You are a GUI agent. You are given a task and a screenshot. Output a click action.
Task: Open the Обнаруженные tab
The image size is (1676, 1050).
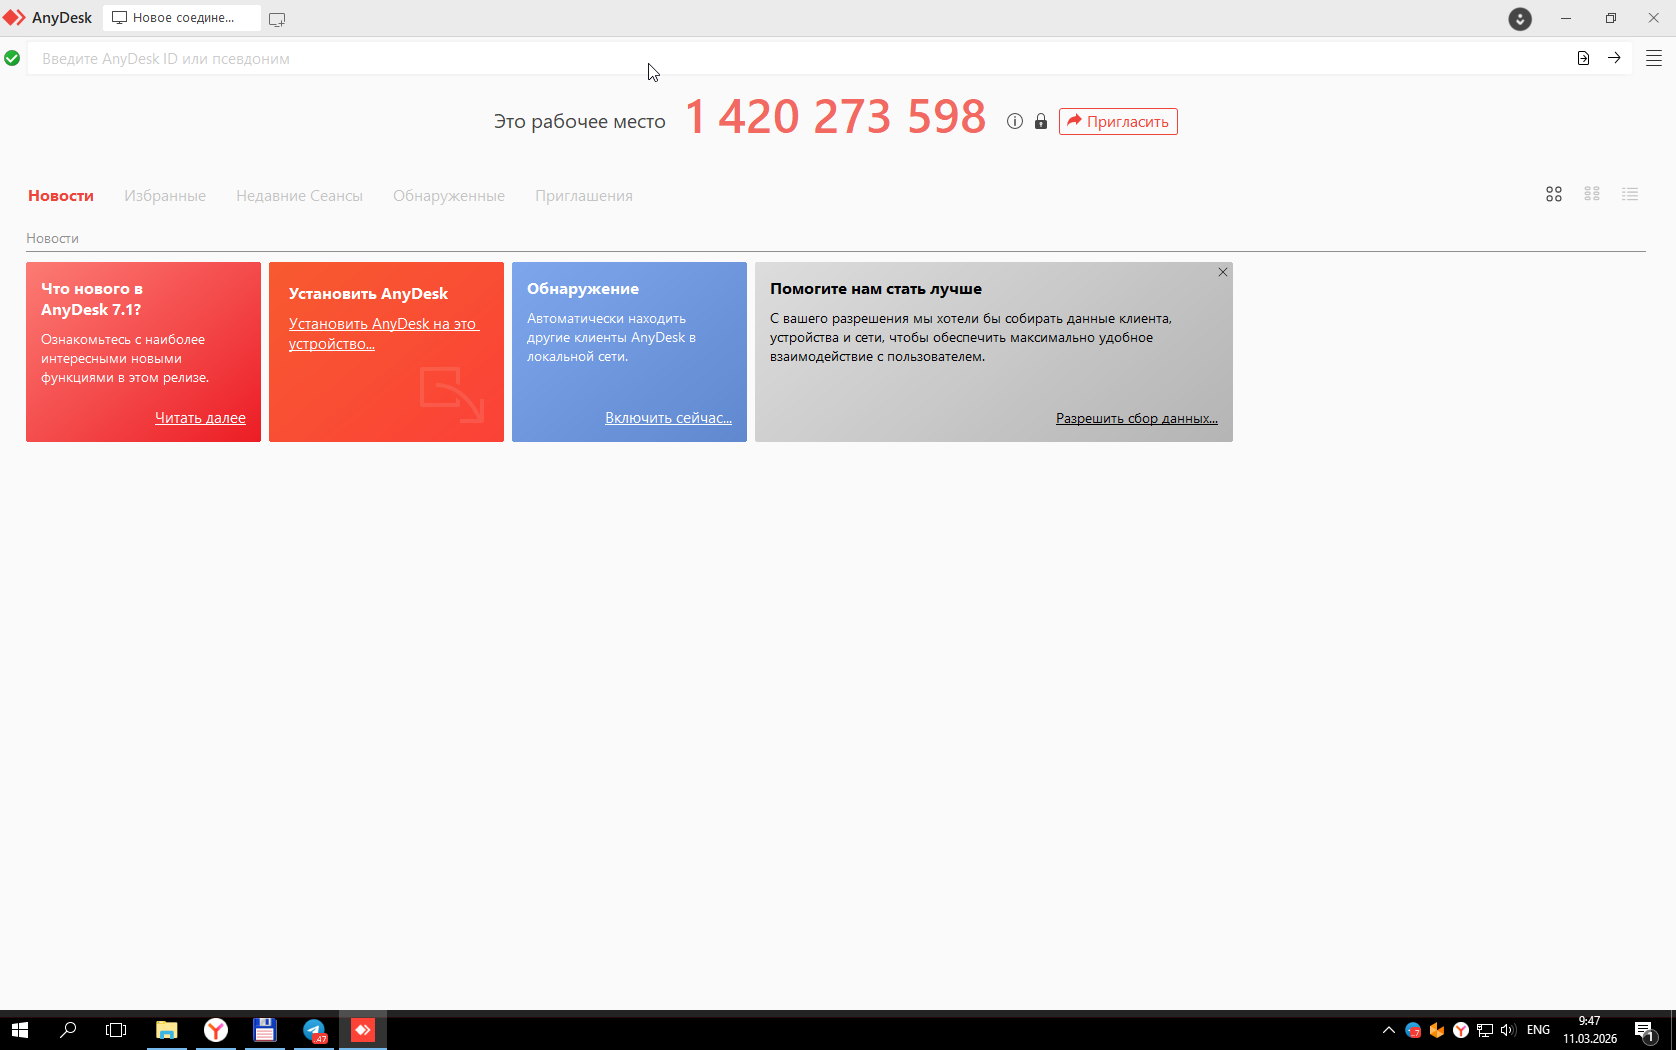449,195
